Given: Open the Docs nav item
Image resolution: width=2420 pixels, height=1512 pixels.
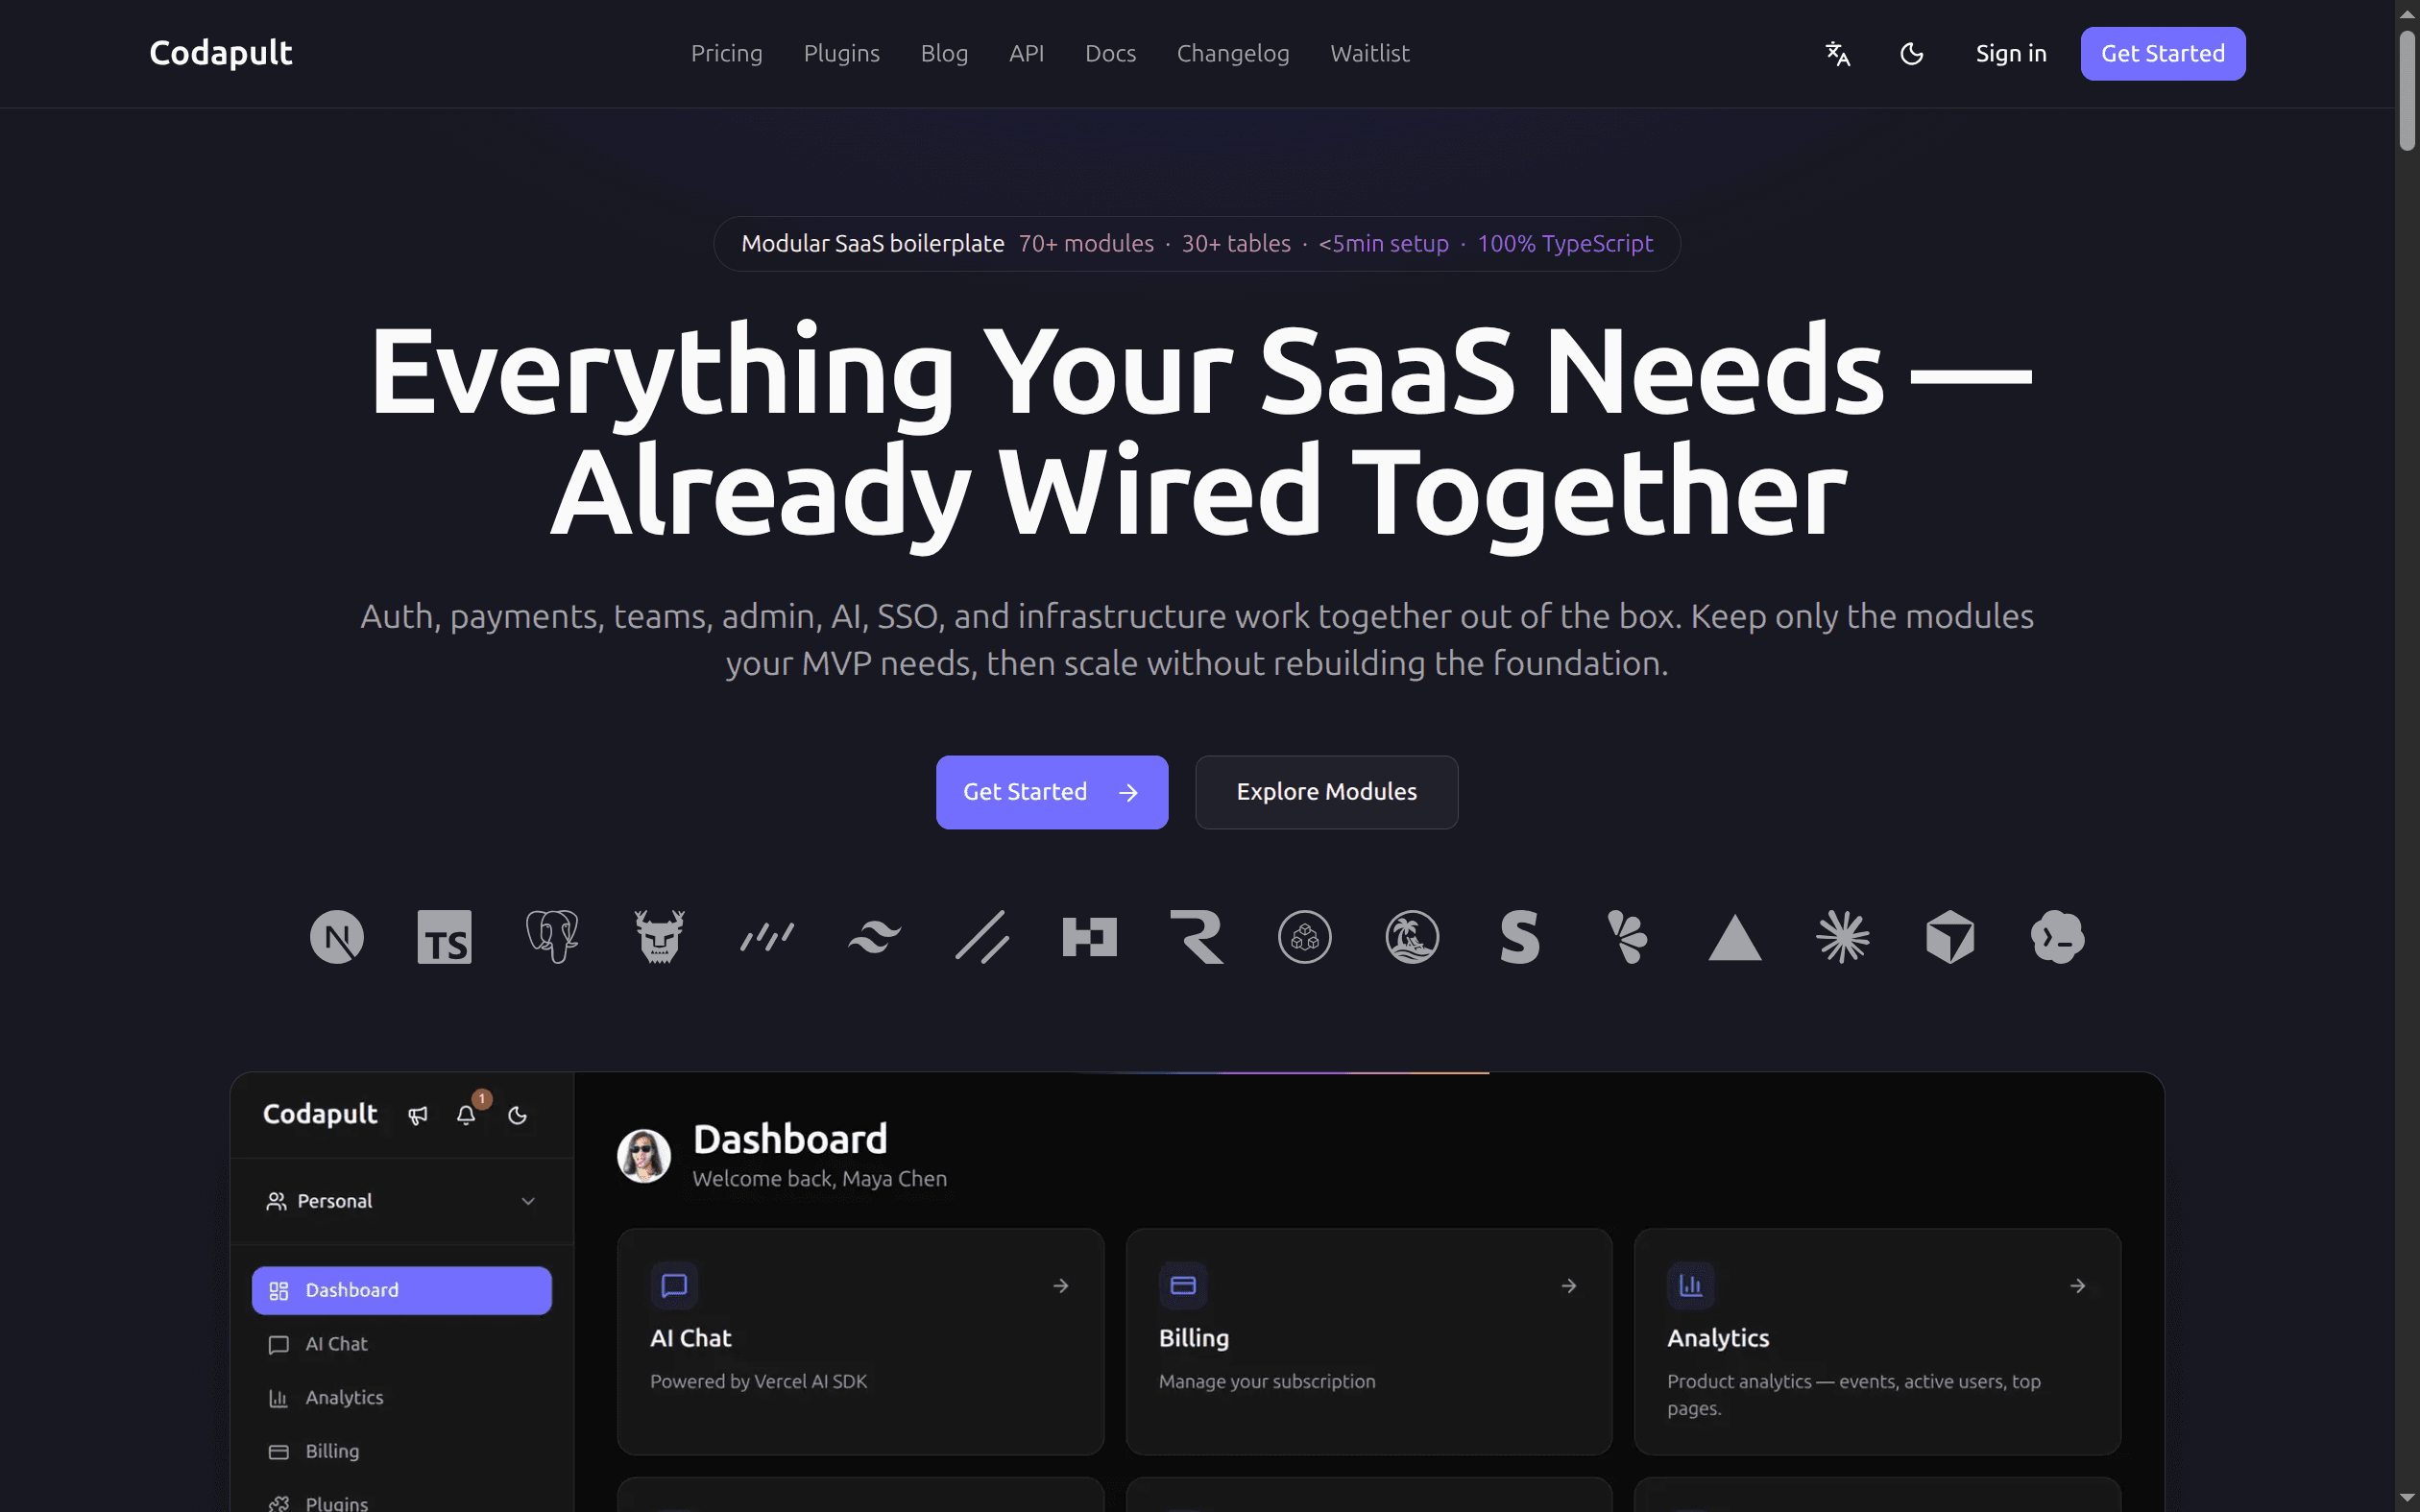Looking at the screenshot, I should pyautogui.click(x=1111, y=53).
